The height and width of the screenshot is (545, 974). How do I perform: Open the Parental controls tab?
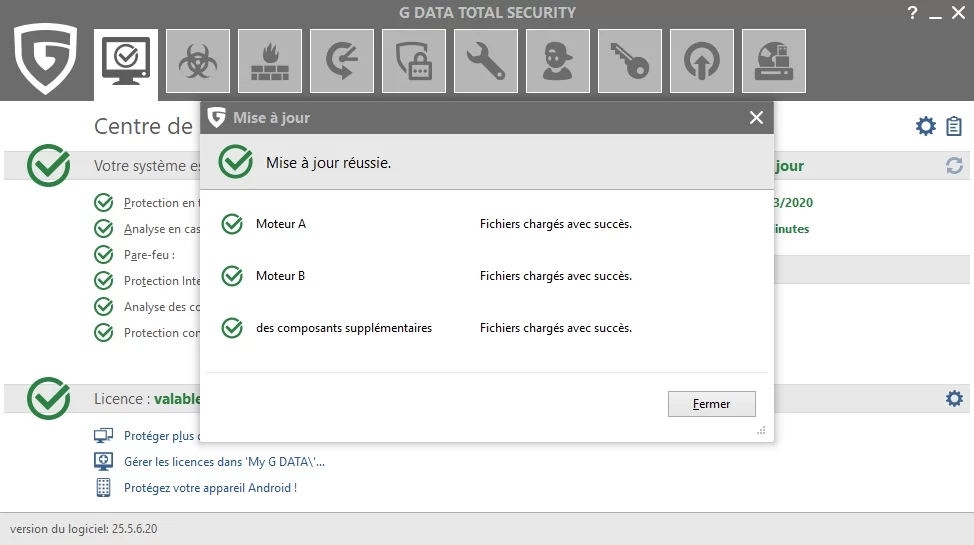coord(558,61)
